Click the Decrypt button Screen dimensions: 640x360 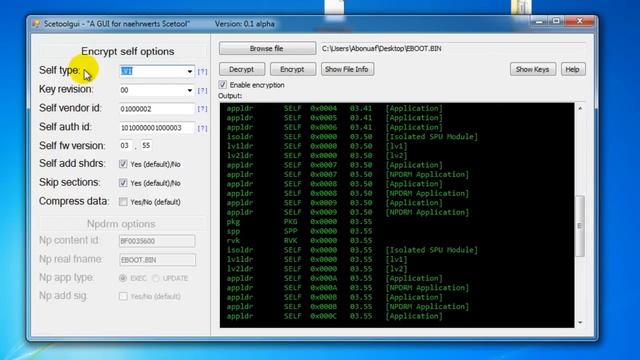coord(242,69)
